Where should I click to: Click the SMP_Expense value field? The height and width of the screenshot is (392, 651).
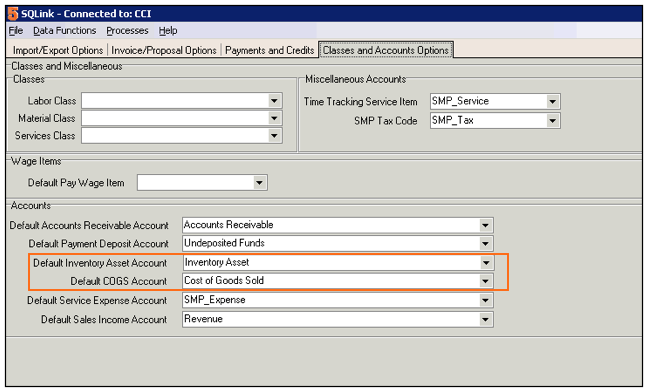tap(338, 300)
